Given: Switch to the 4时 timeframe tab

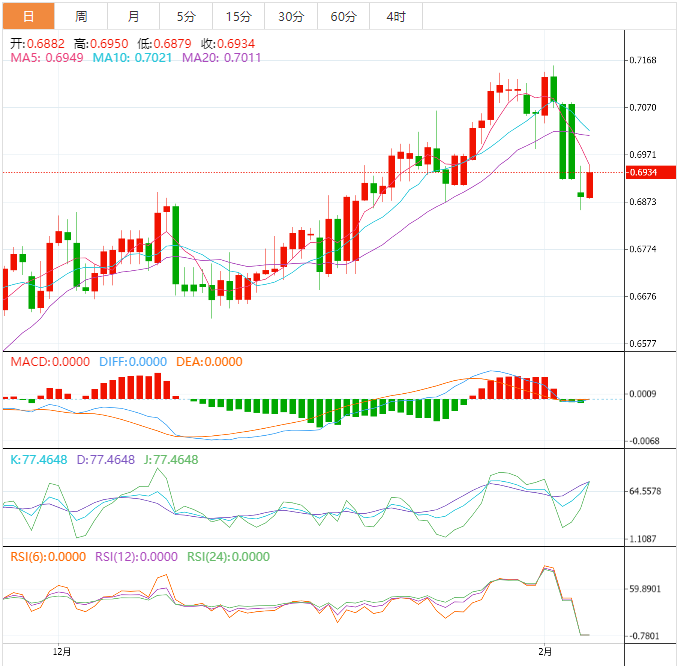Looking at the screenshot, I should click(395, 16).
